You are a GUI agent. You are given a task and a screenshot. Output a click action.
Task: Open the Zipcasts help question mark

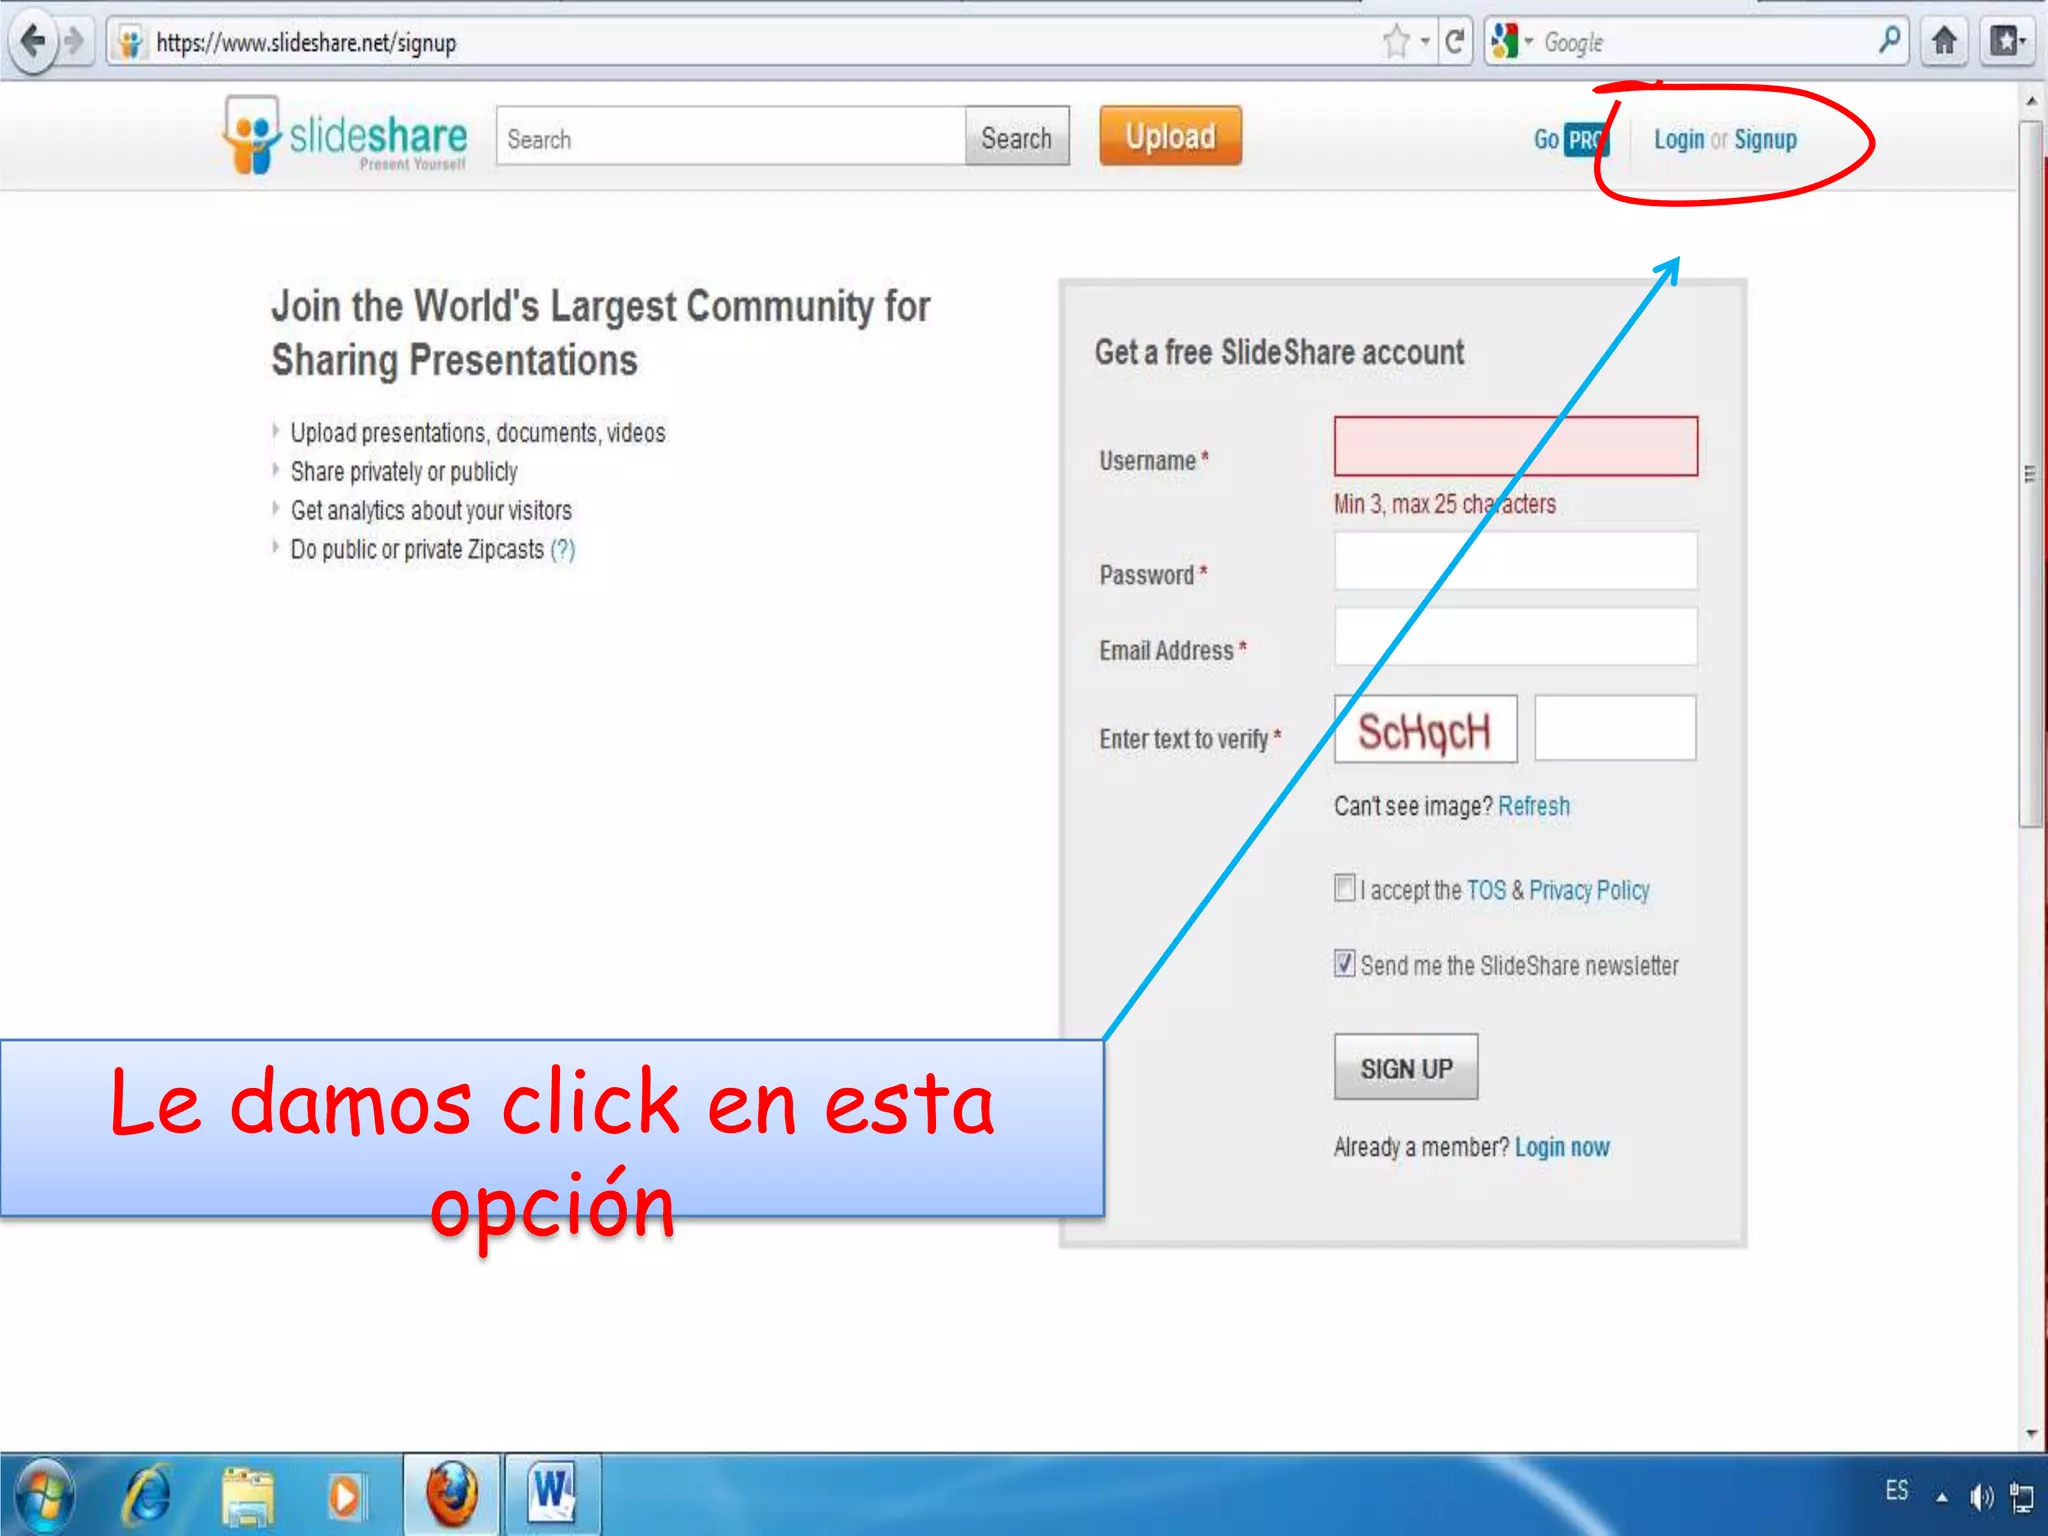click(x=563, y=550)
